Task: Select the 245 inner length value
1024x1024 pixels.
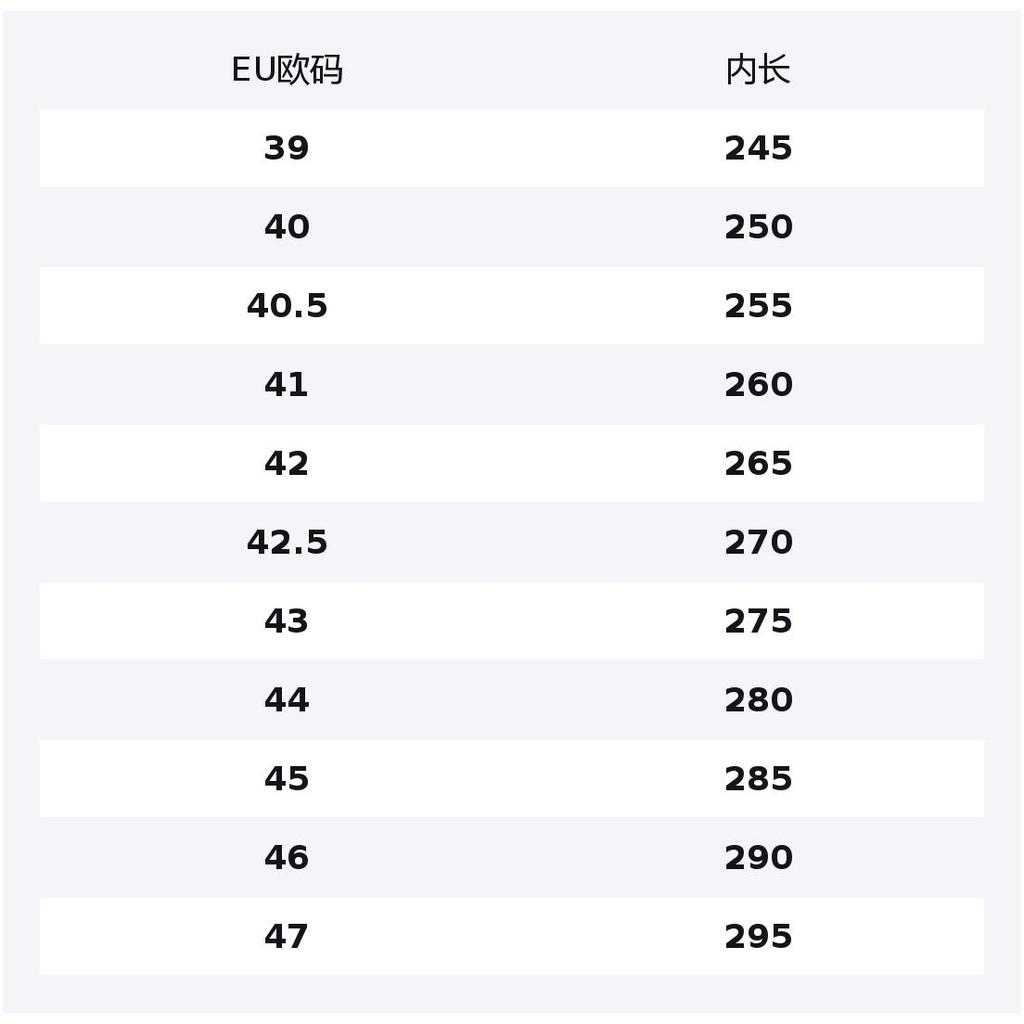Action: click(x=758, y=148)
